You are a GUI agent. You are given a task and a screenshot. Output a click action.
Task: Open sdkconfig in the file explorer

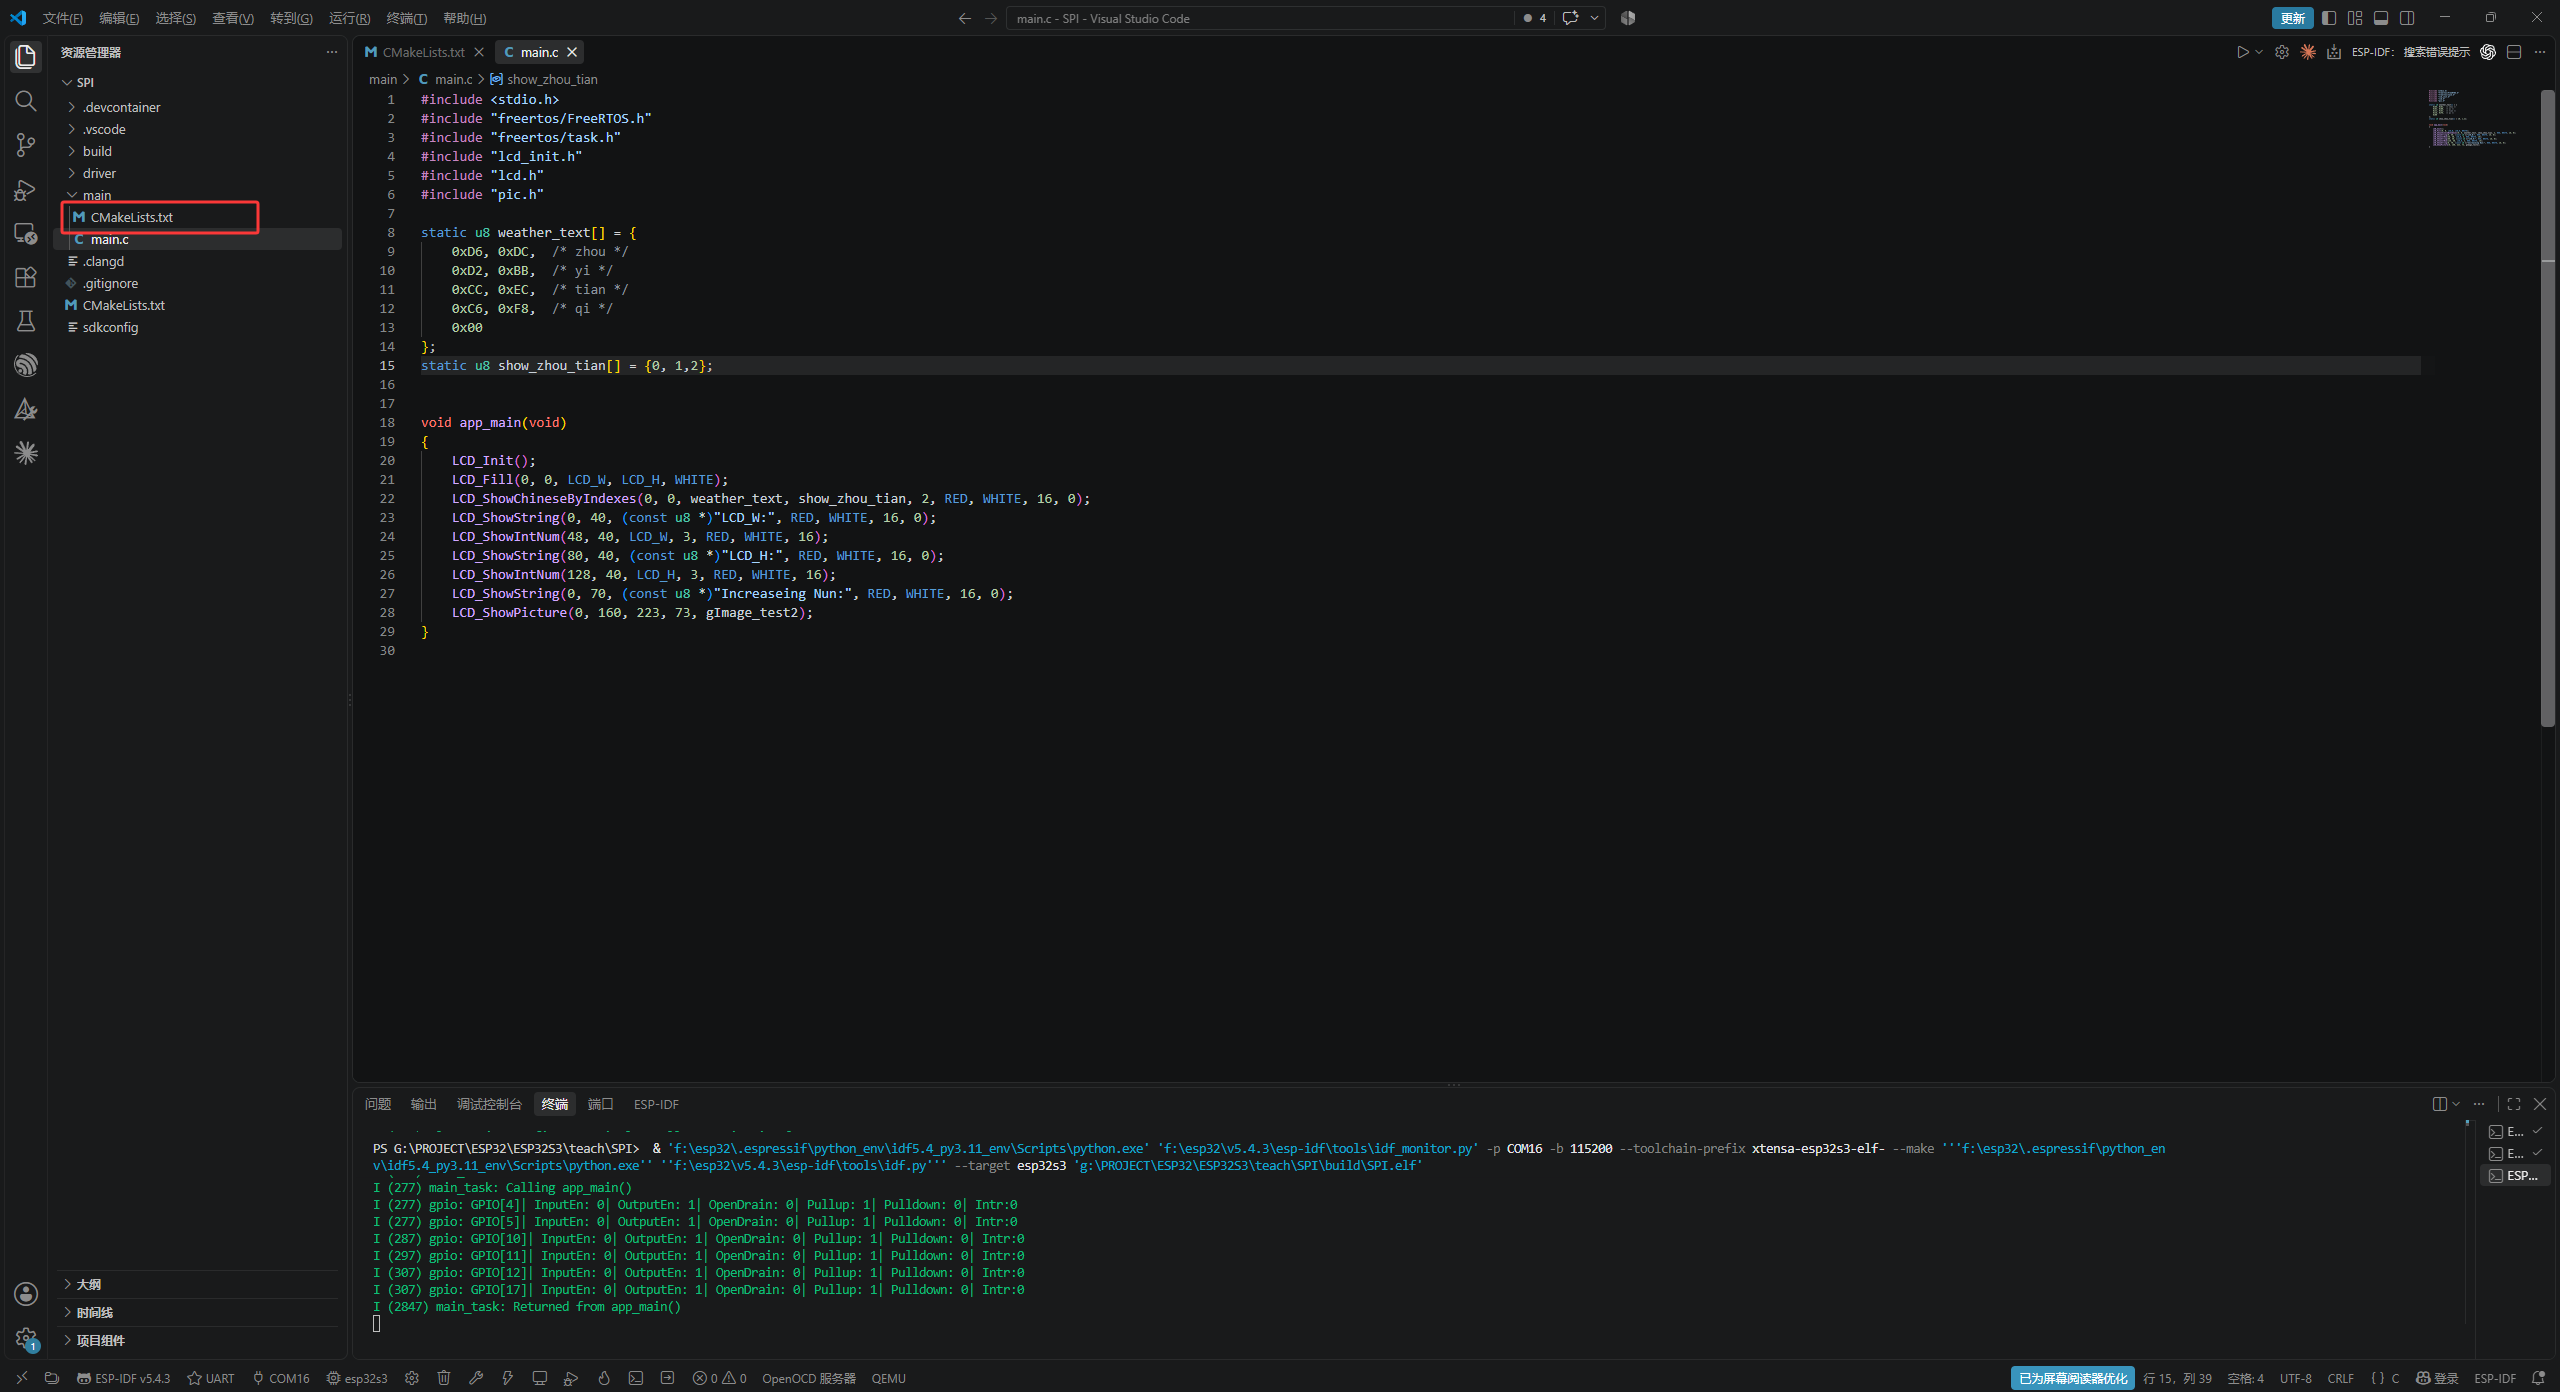click(x=110, y=327)
